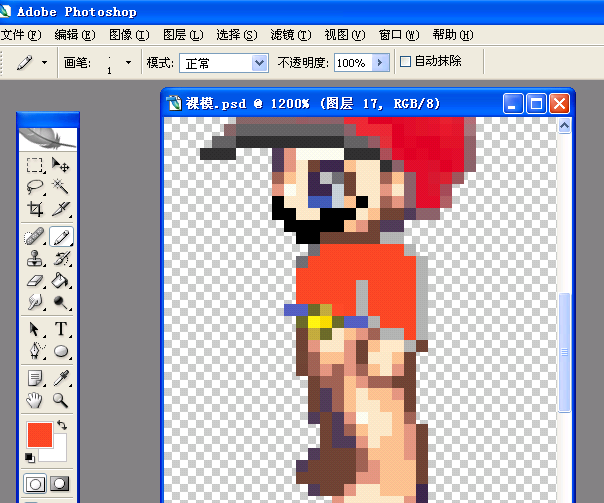The width and height of the screenshot is (604, 503).
Task: Select the Paint Bucket tool
Action: click(x=60, y=280)
